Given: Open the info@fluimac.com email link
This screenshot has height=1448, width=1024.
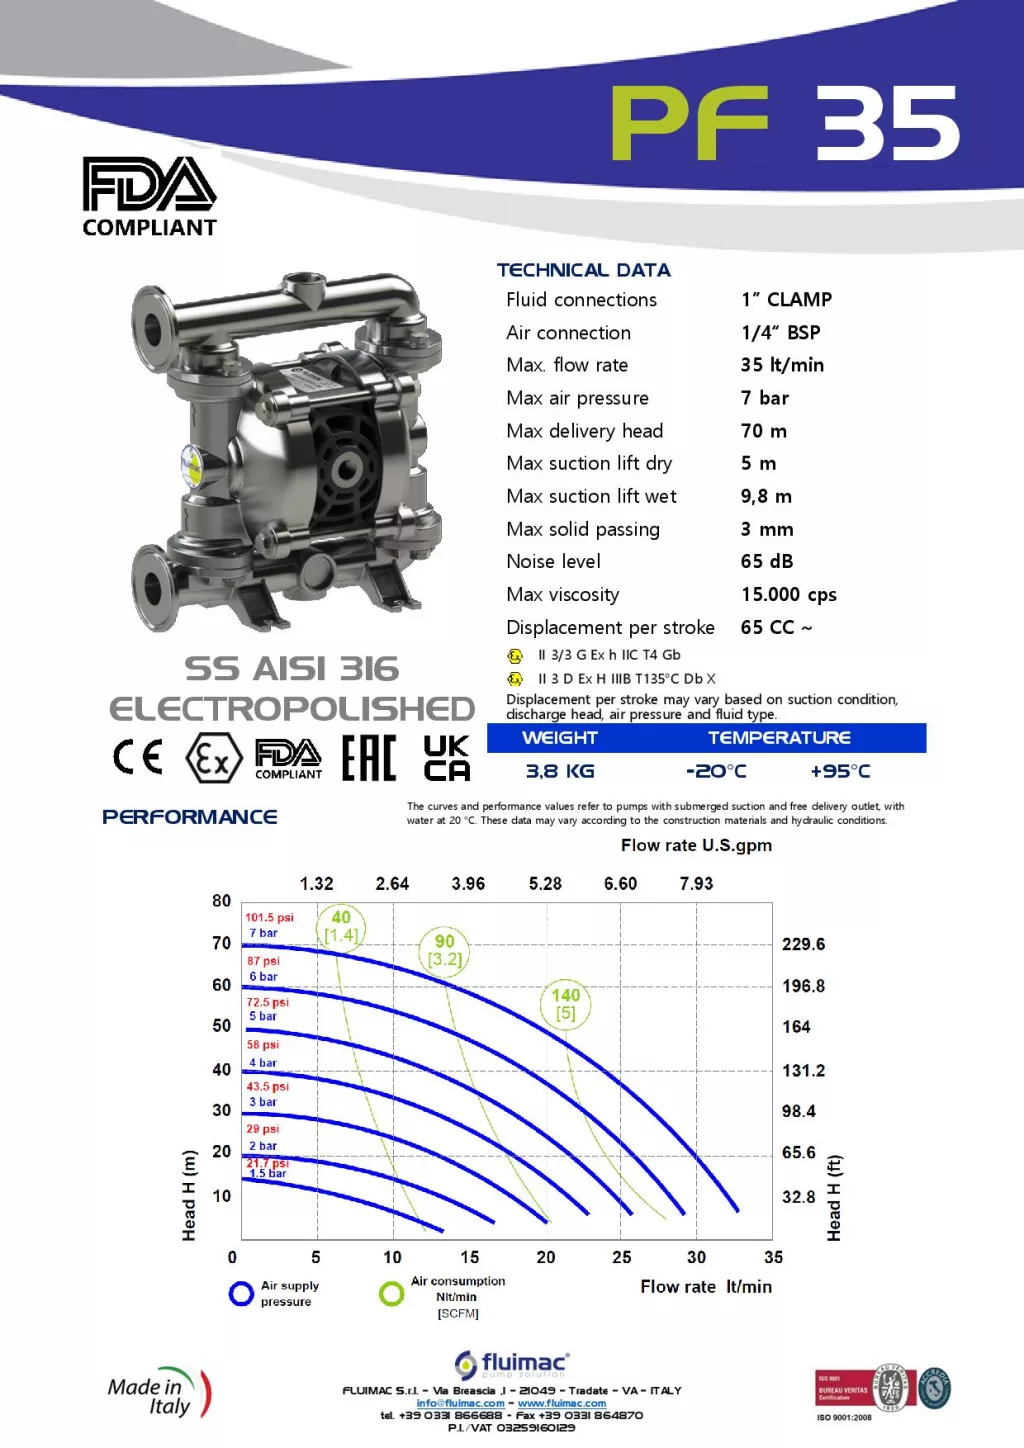Looking at the screenshot, I should [460, 1403].
